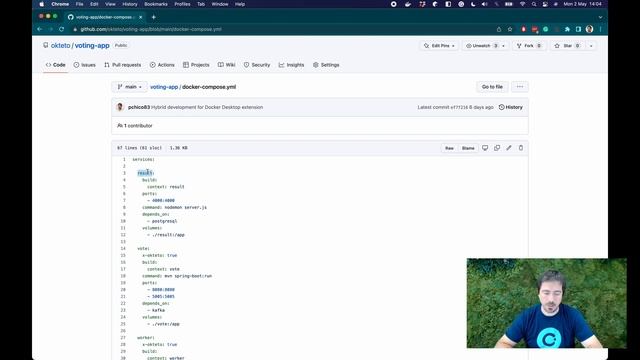Expand the Edit Pins dropdown

[x=439, y=46]
